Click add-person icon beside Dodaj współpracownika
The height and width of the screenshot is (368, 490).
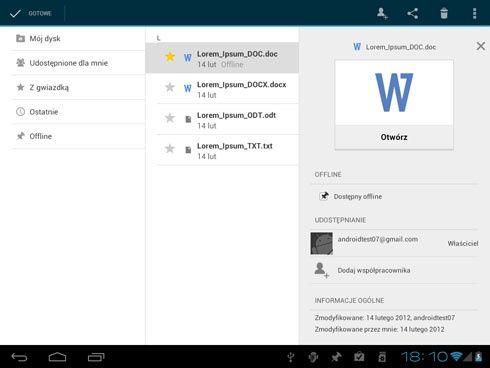pyautogui.click(x=321, y=270)
